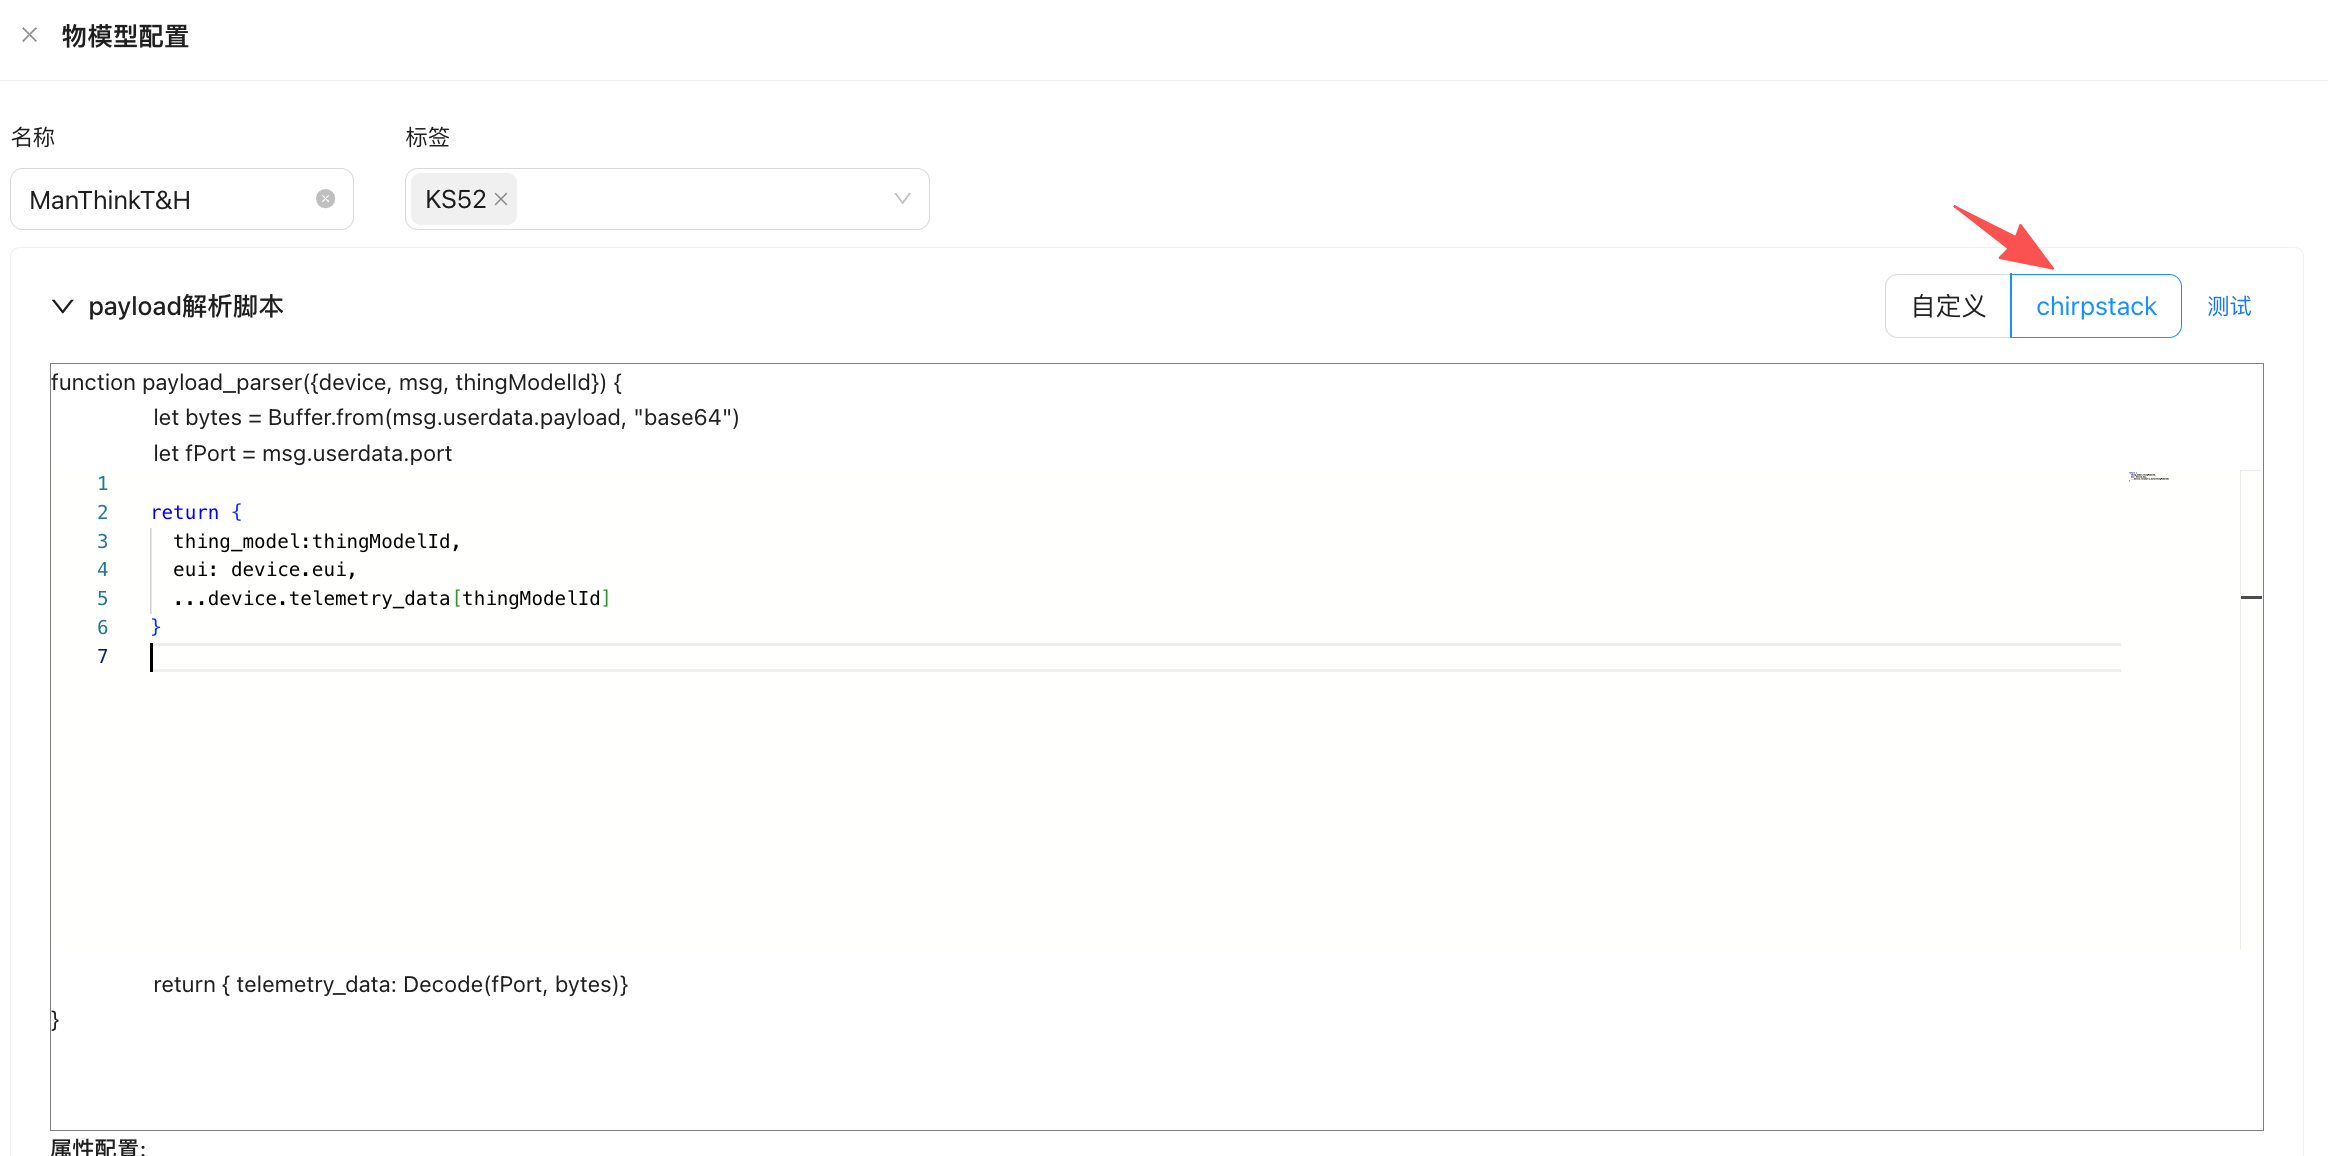Select the chirpstack script mode

pos(2095,306)
